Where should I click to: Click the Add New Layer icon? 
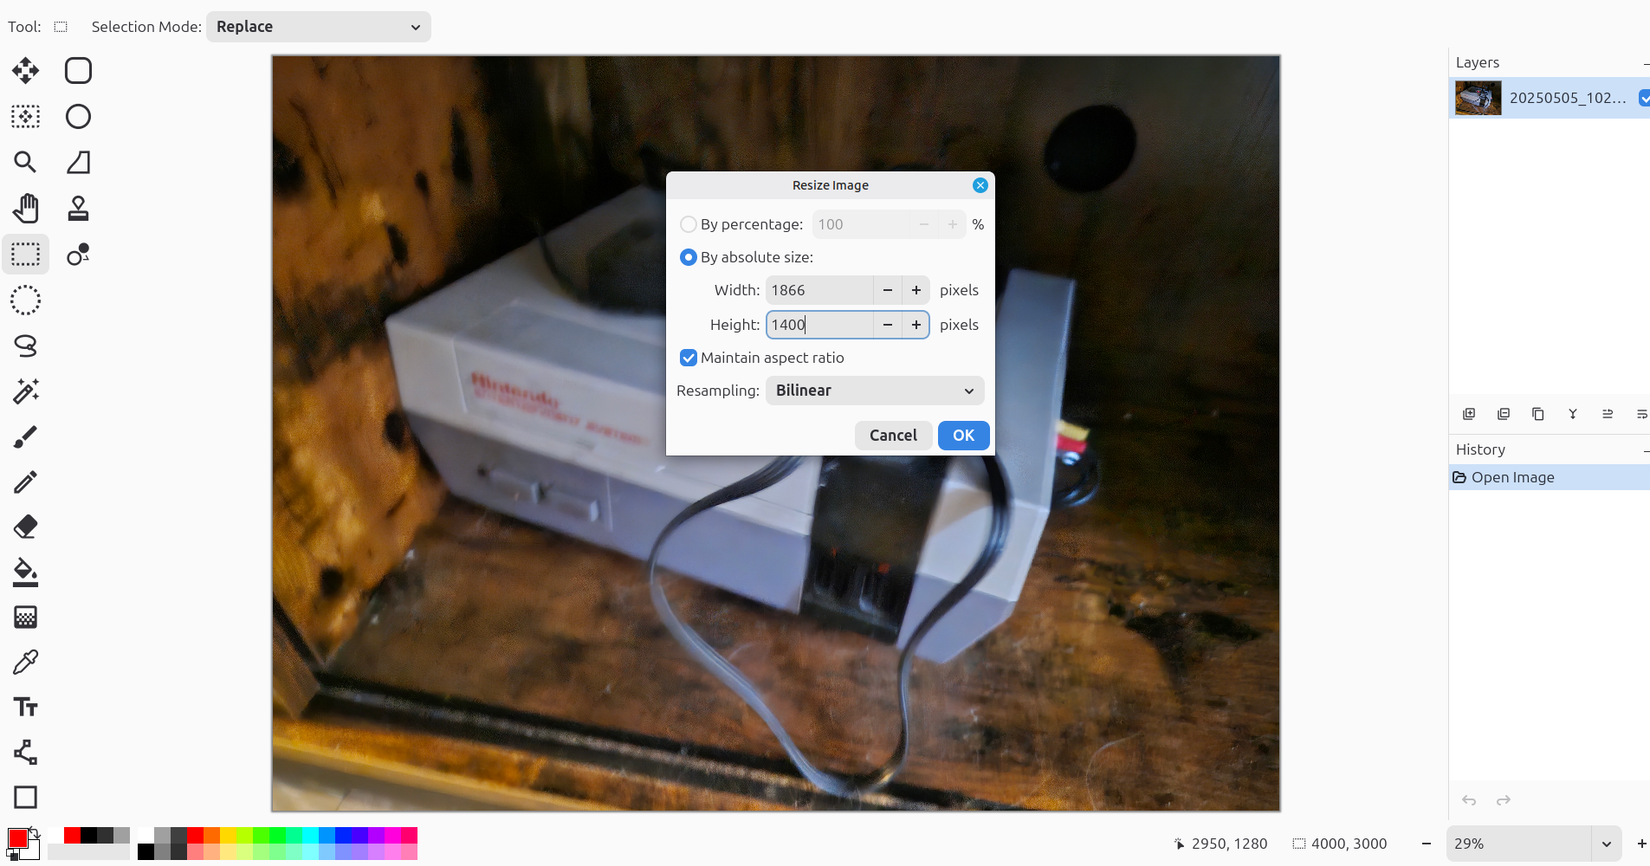[1469, 414]
